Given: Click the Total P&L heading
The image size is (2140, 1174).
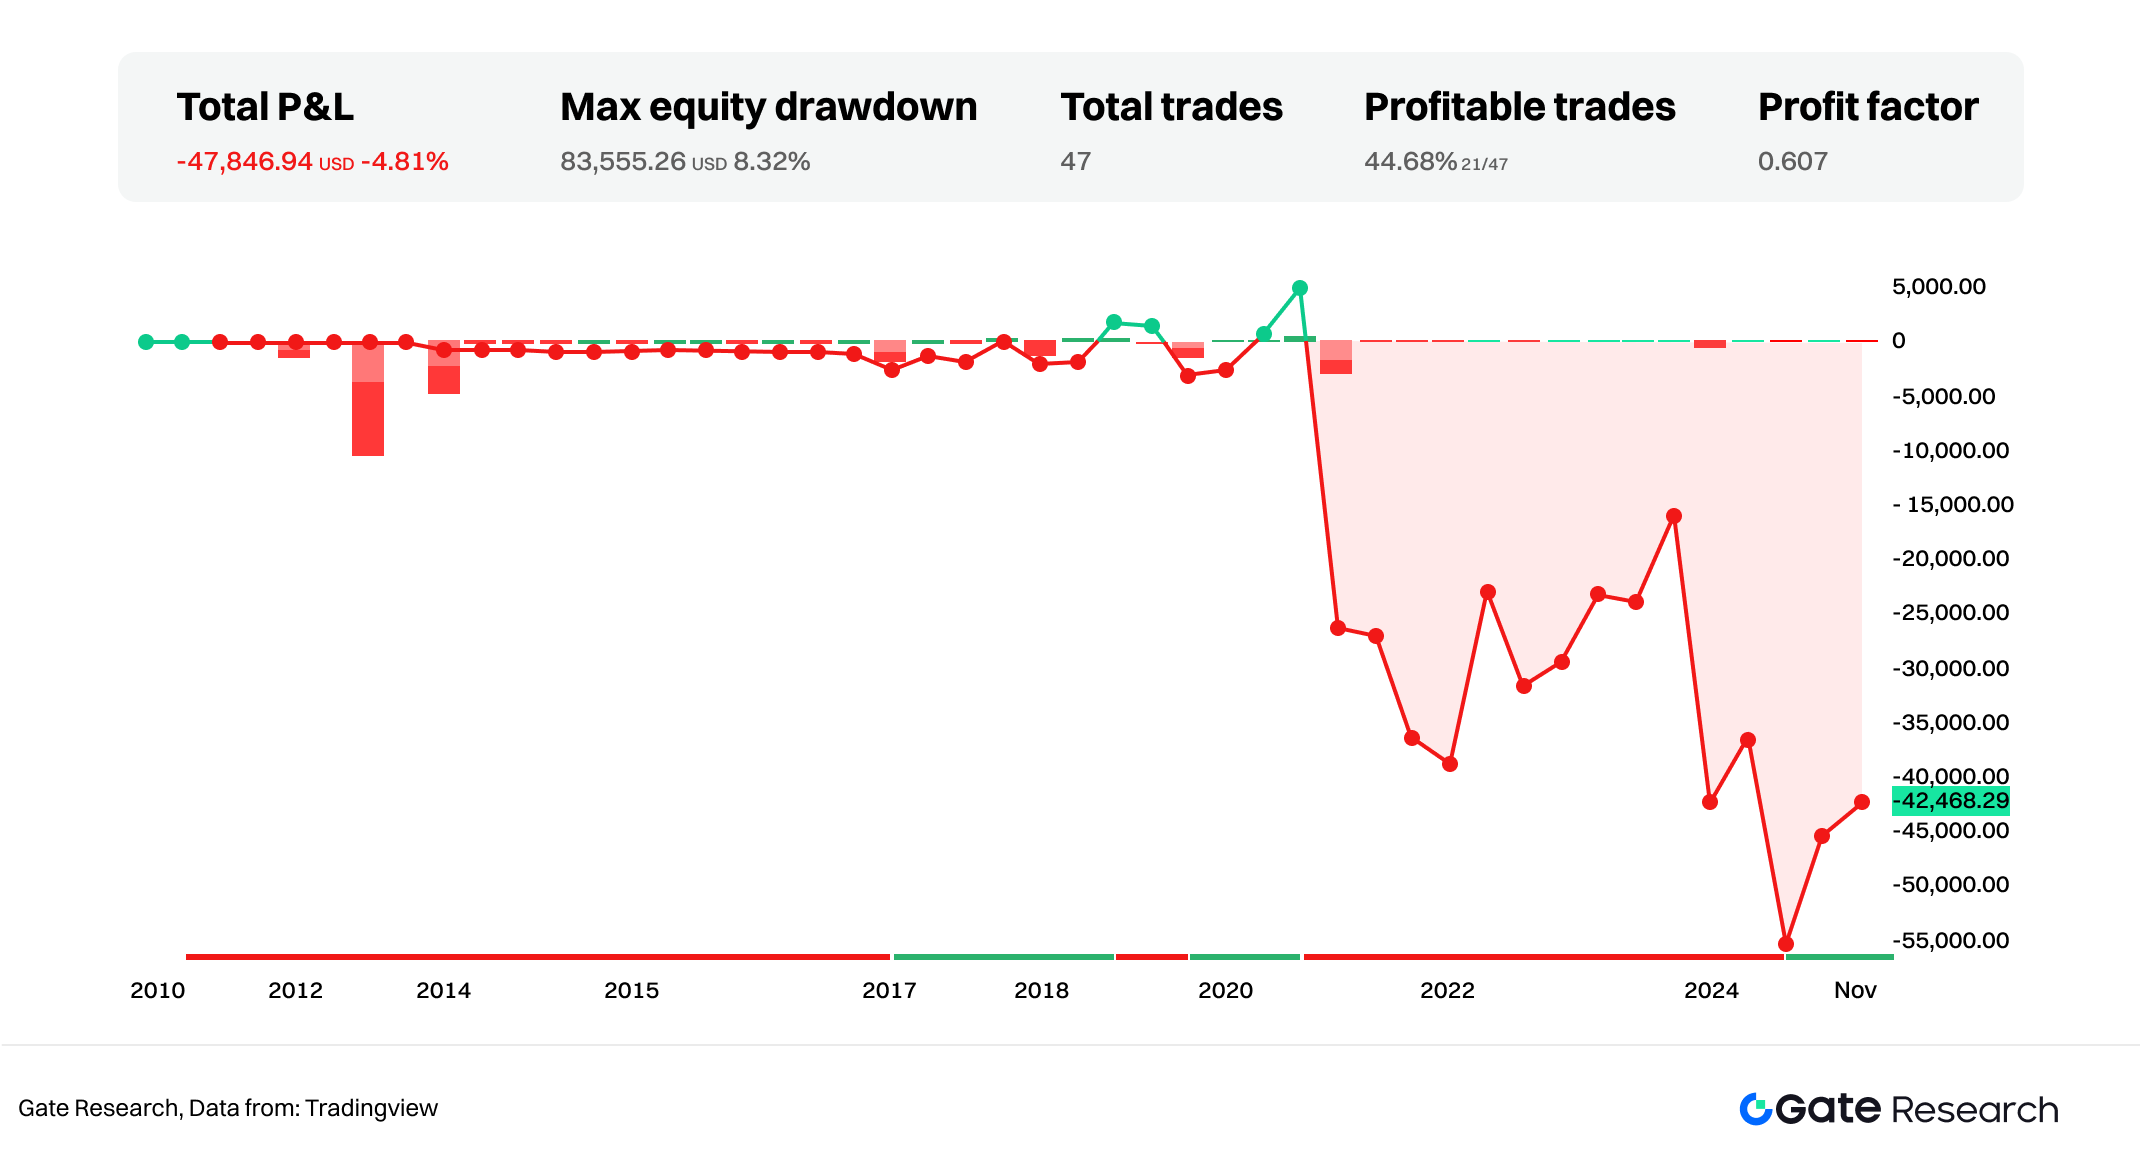Looking at the screenshot, I should 265,107.
